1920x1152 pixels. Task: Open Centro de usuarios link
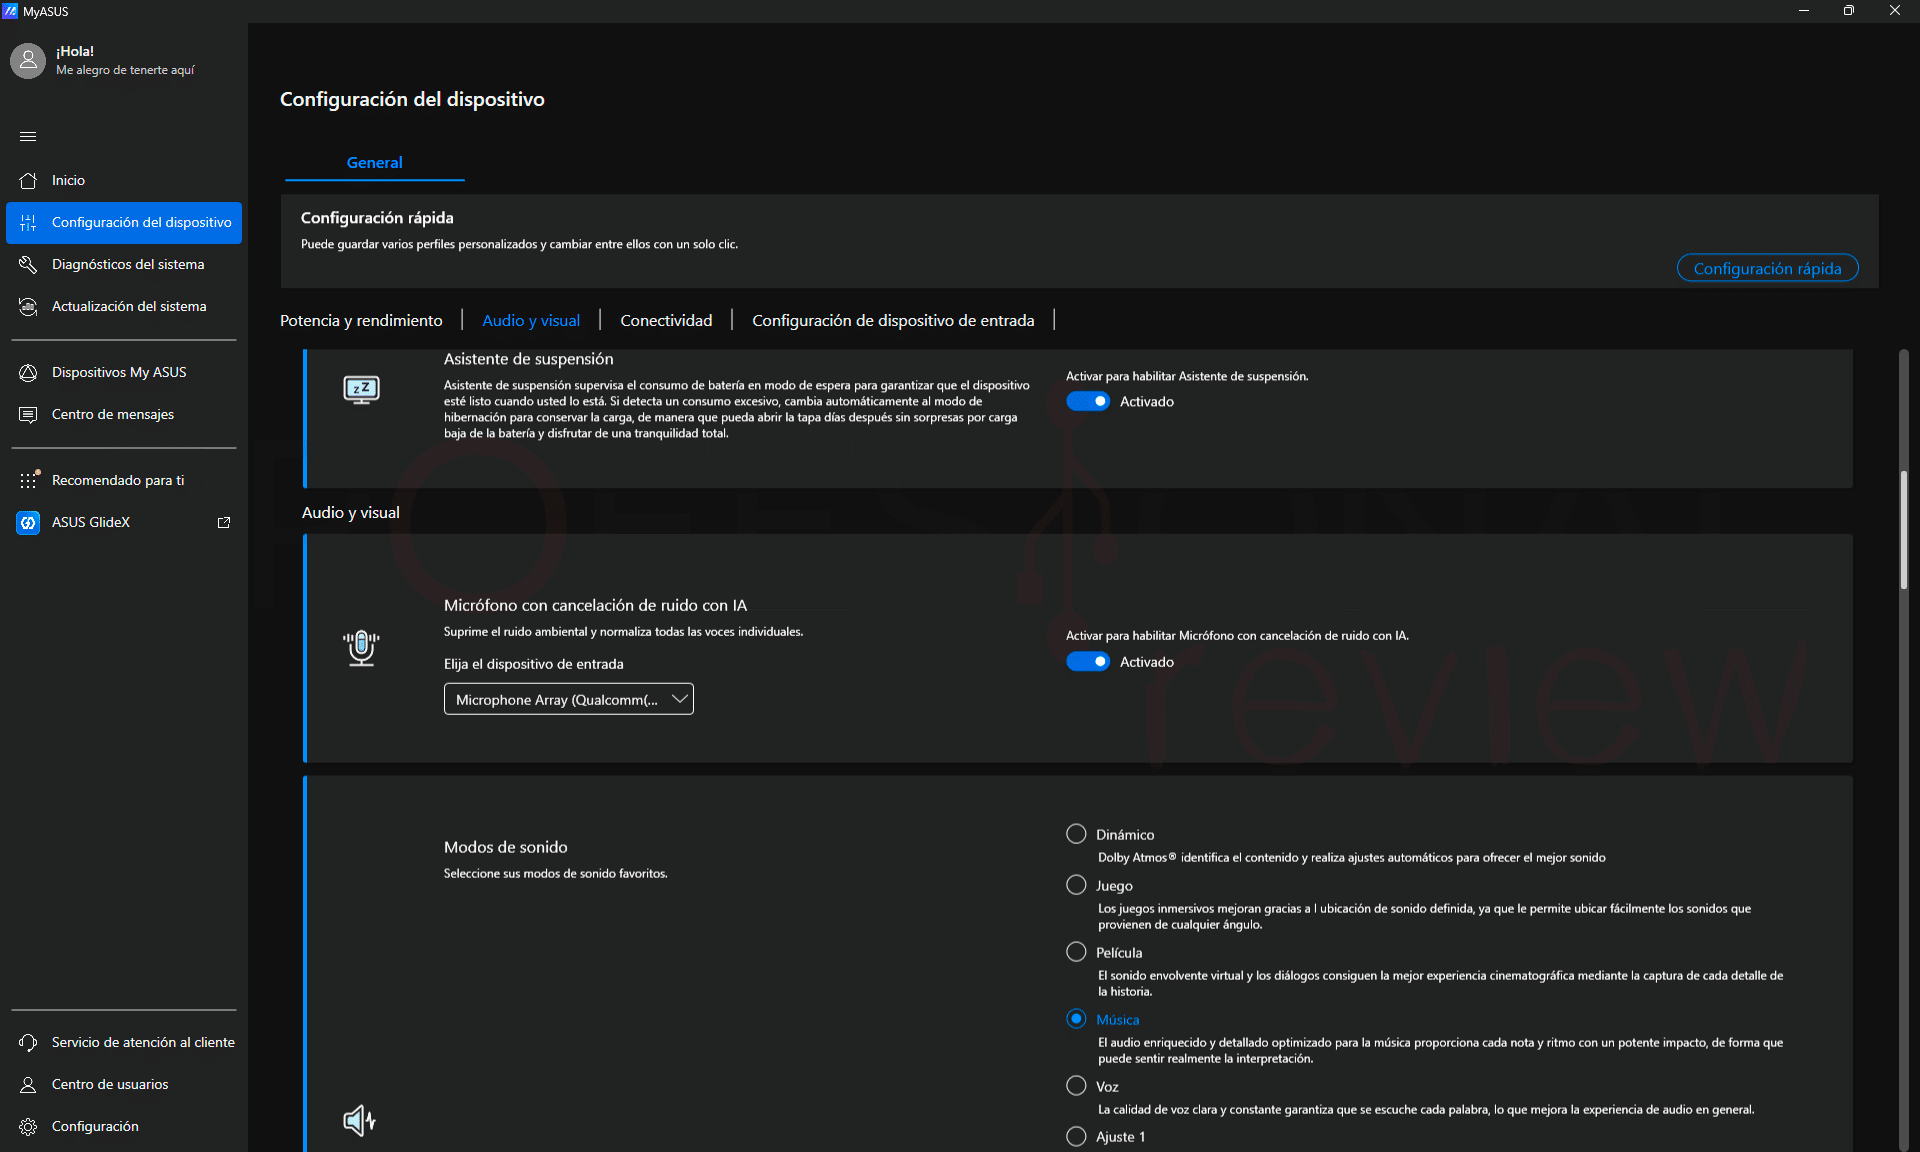(110, 1085)
